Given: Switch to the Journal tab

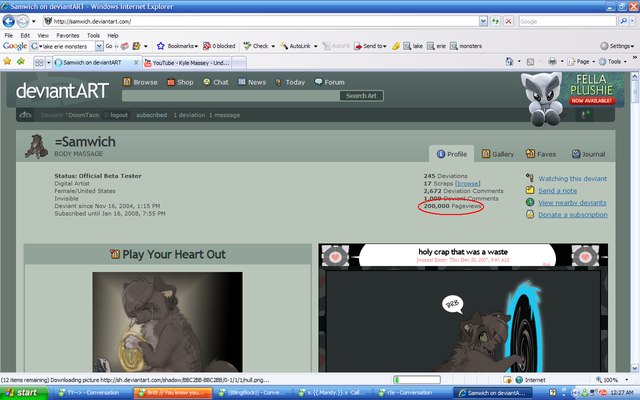Looking at the screenshot, I should pos(588,154).
